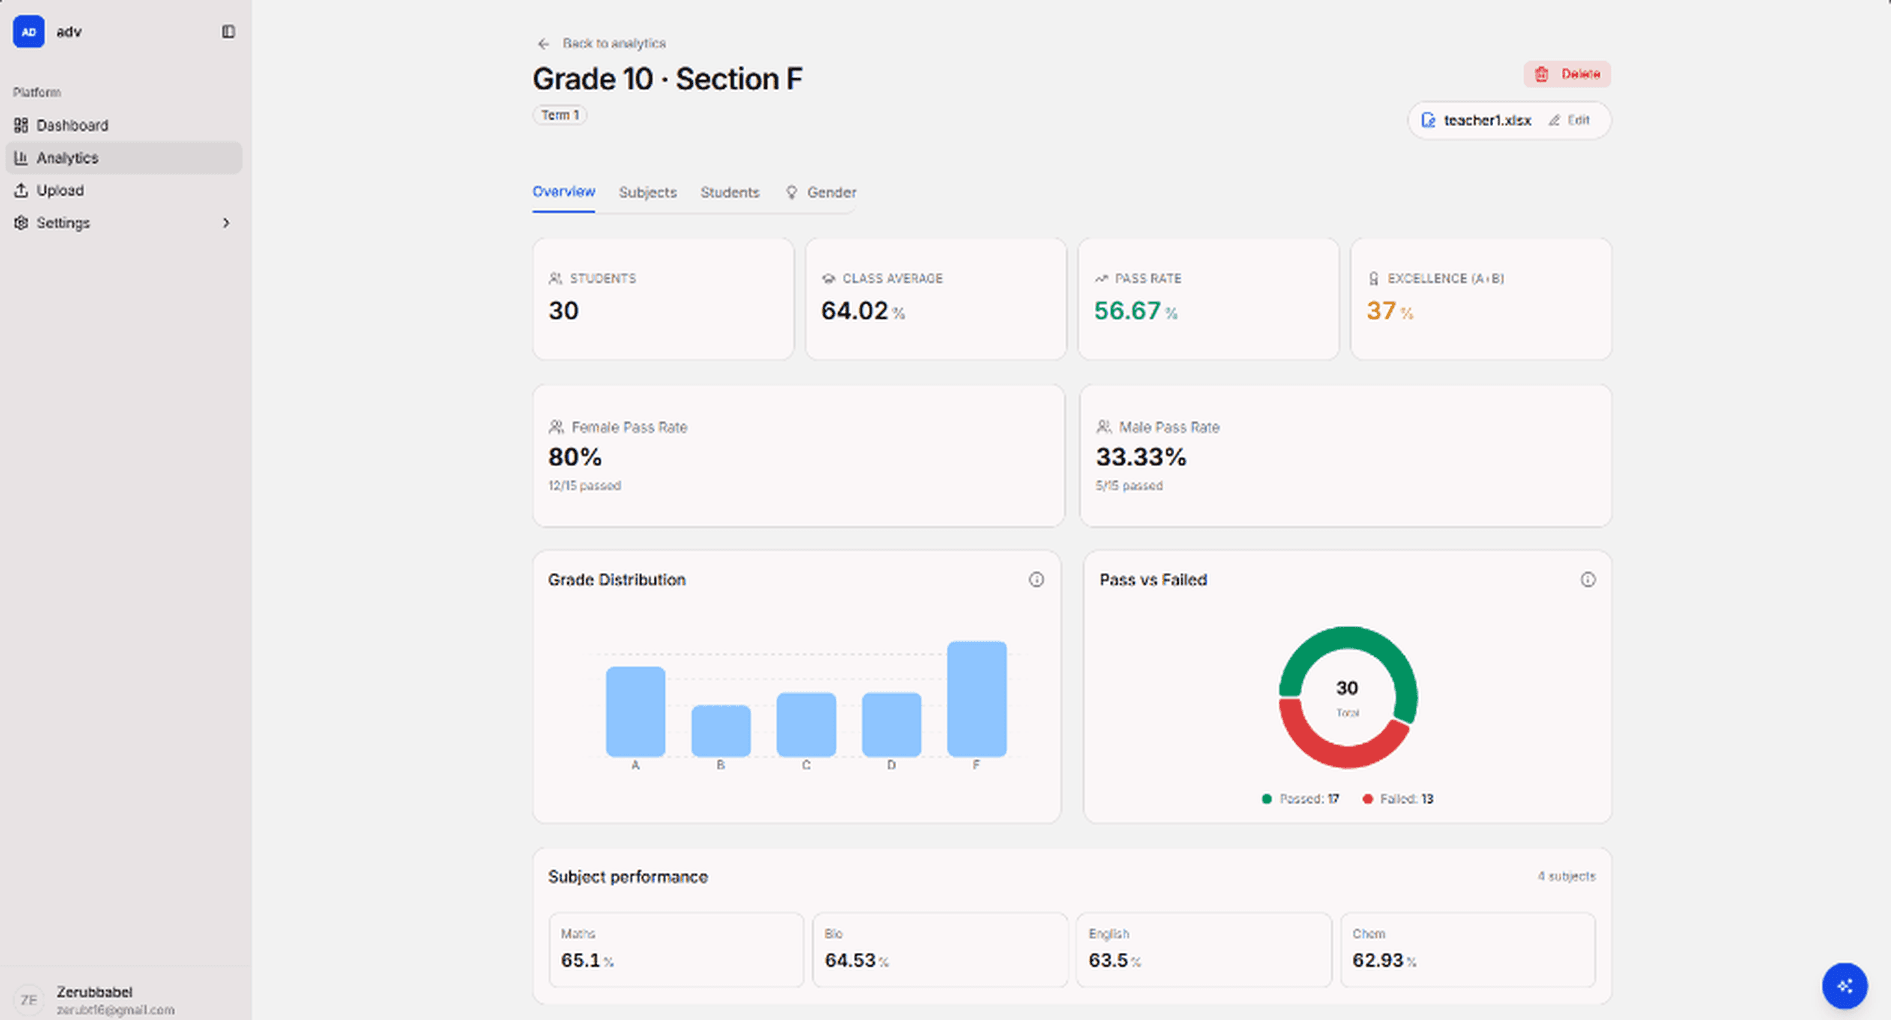Go to the Upload page
This screenshot has height=1020, width=1891.
(x=124, y=190)
